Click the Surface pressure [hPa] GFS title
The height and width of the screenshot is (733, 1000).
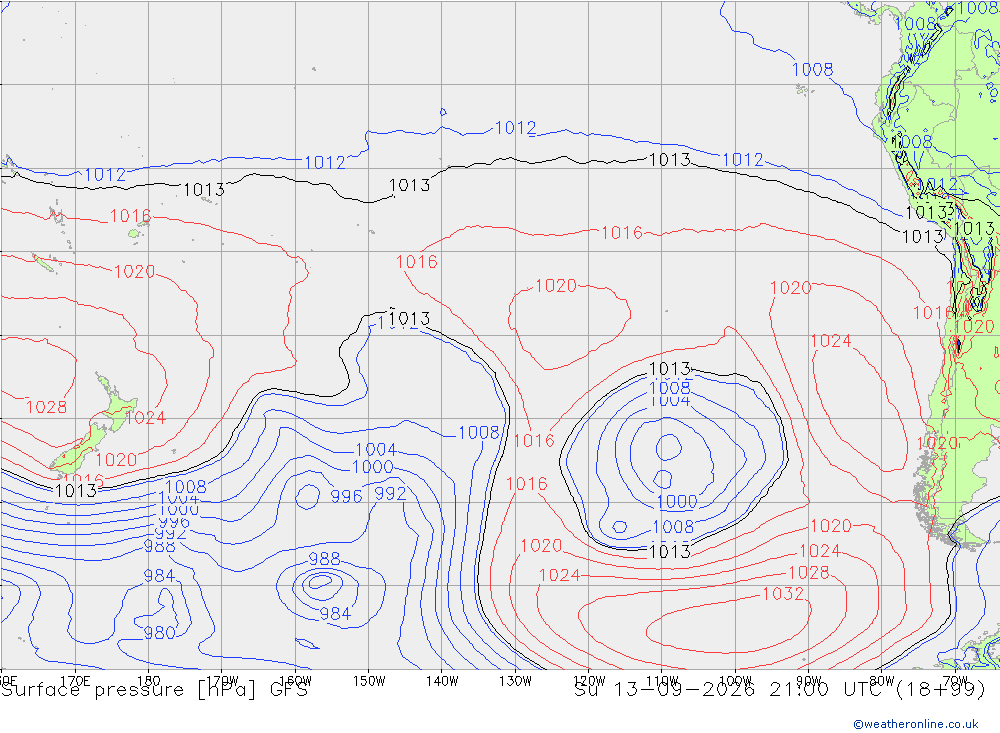154,690
